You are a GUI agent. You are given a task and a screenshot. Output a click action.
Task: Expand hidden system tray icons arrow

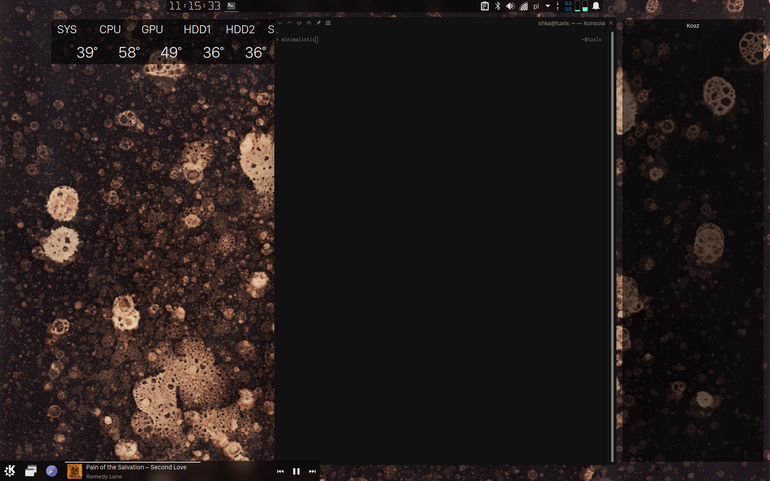[x=548, y=6]
